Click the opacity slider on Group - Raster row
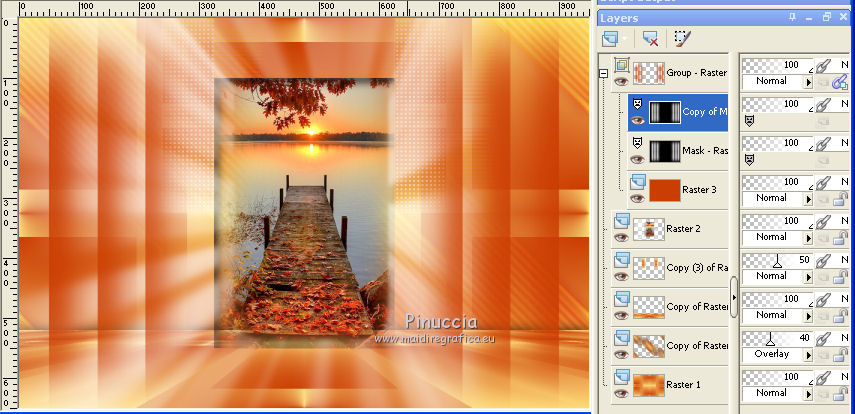Screen dimensions: 855x414 tap(778, 65)
